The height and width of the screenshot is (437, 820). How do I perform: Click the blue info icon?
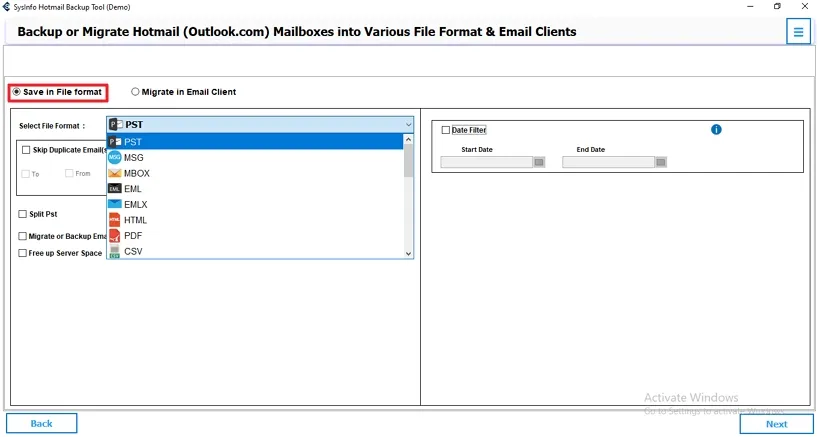point(716,130)
